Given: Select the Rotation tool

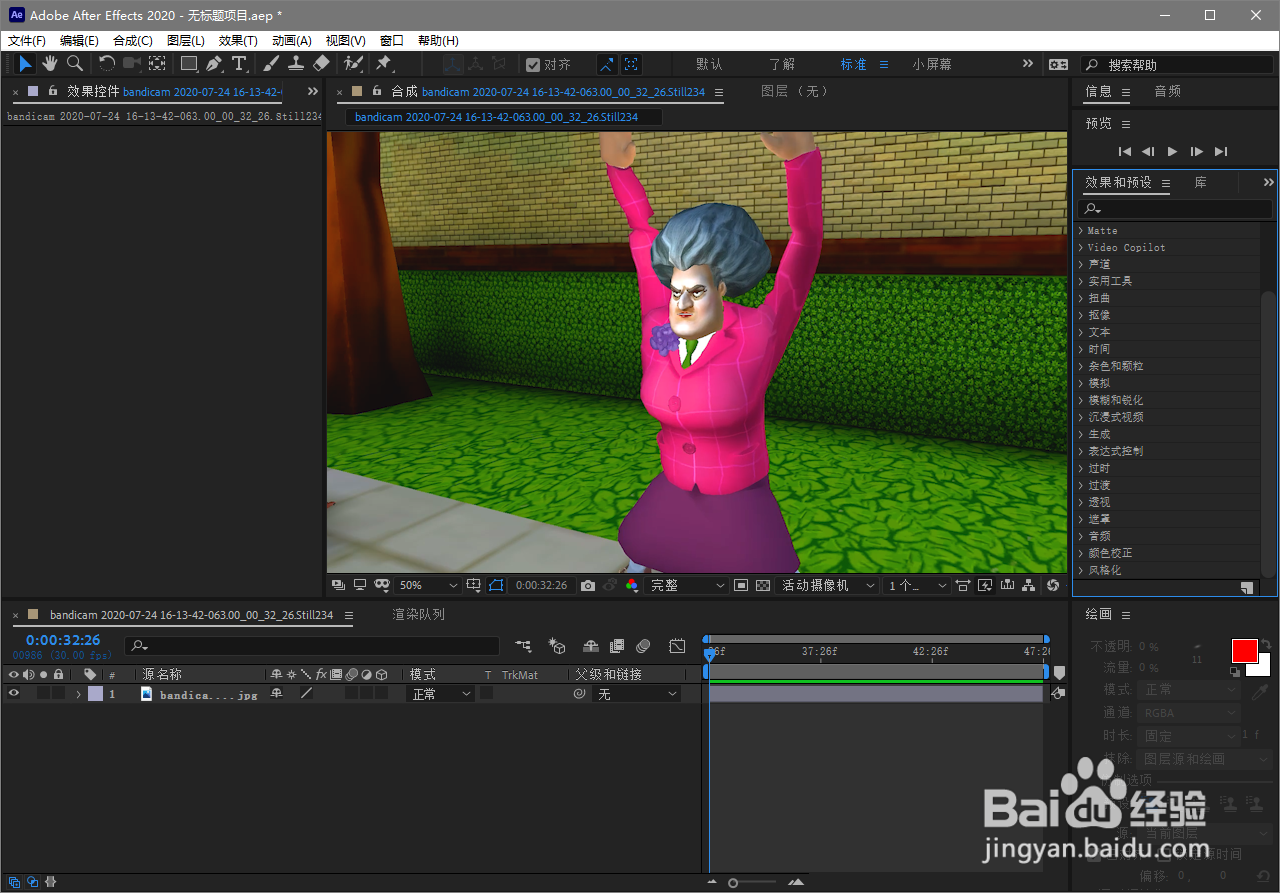Looking at the screenshot, I should [107, 64].
